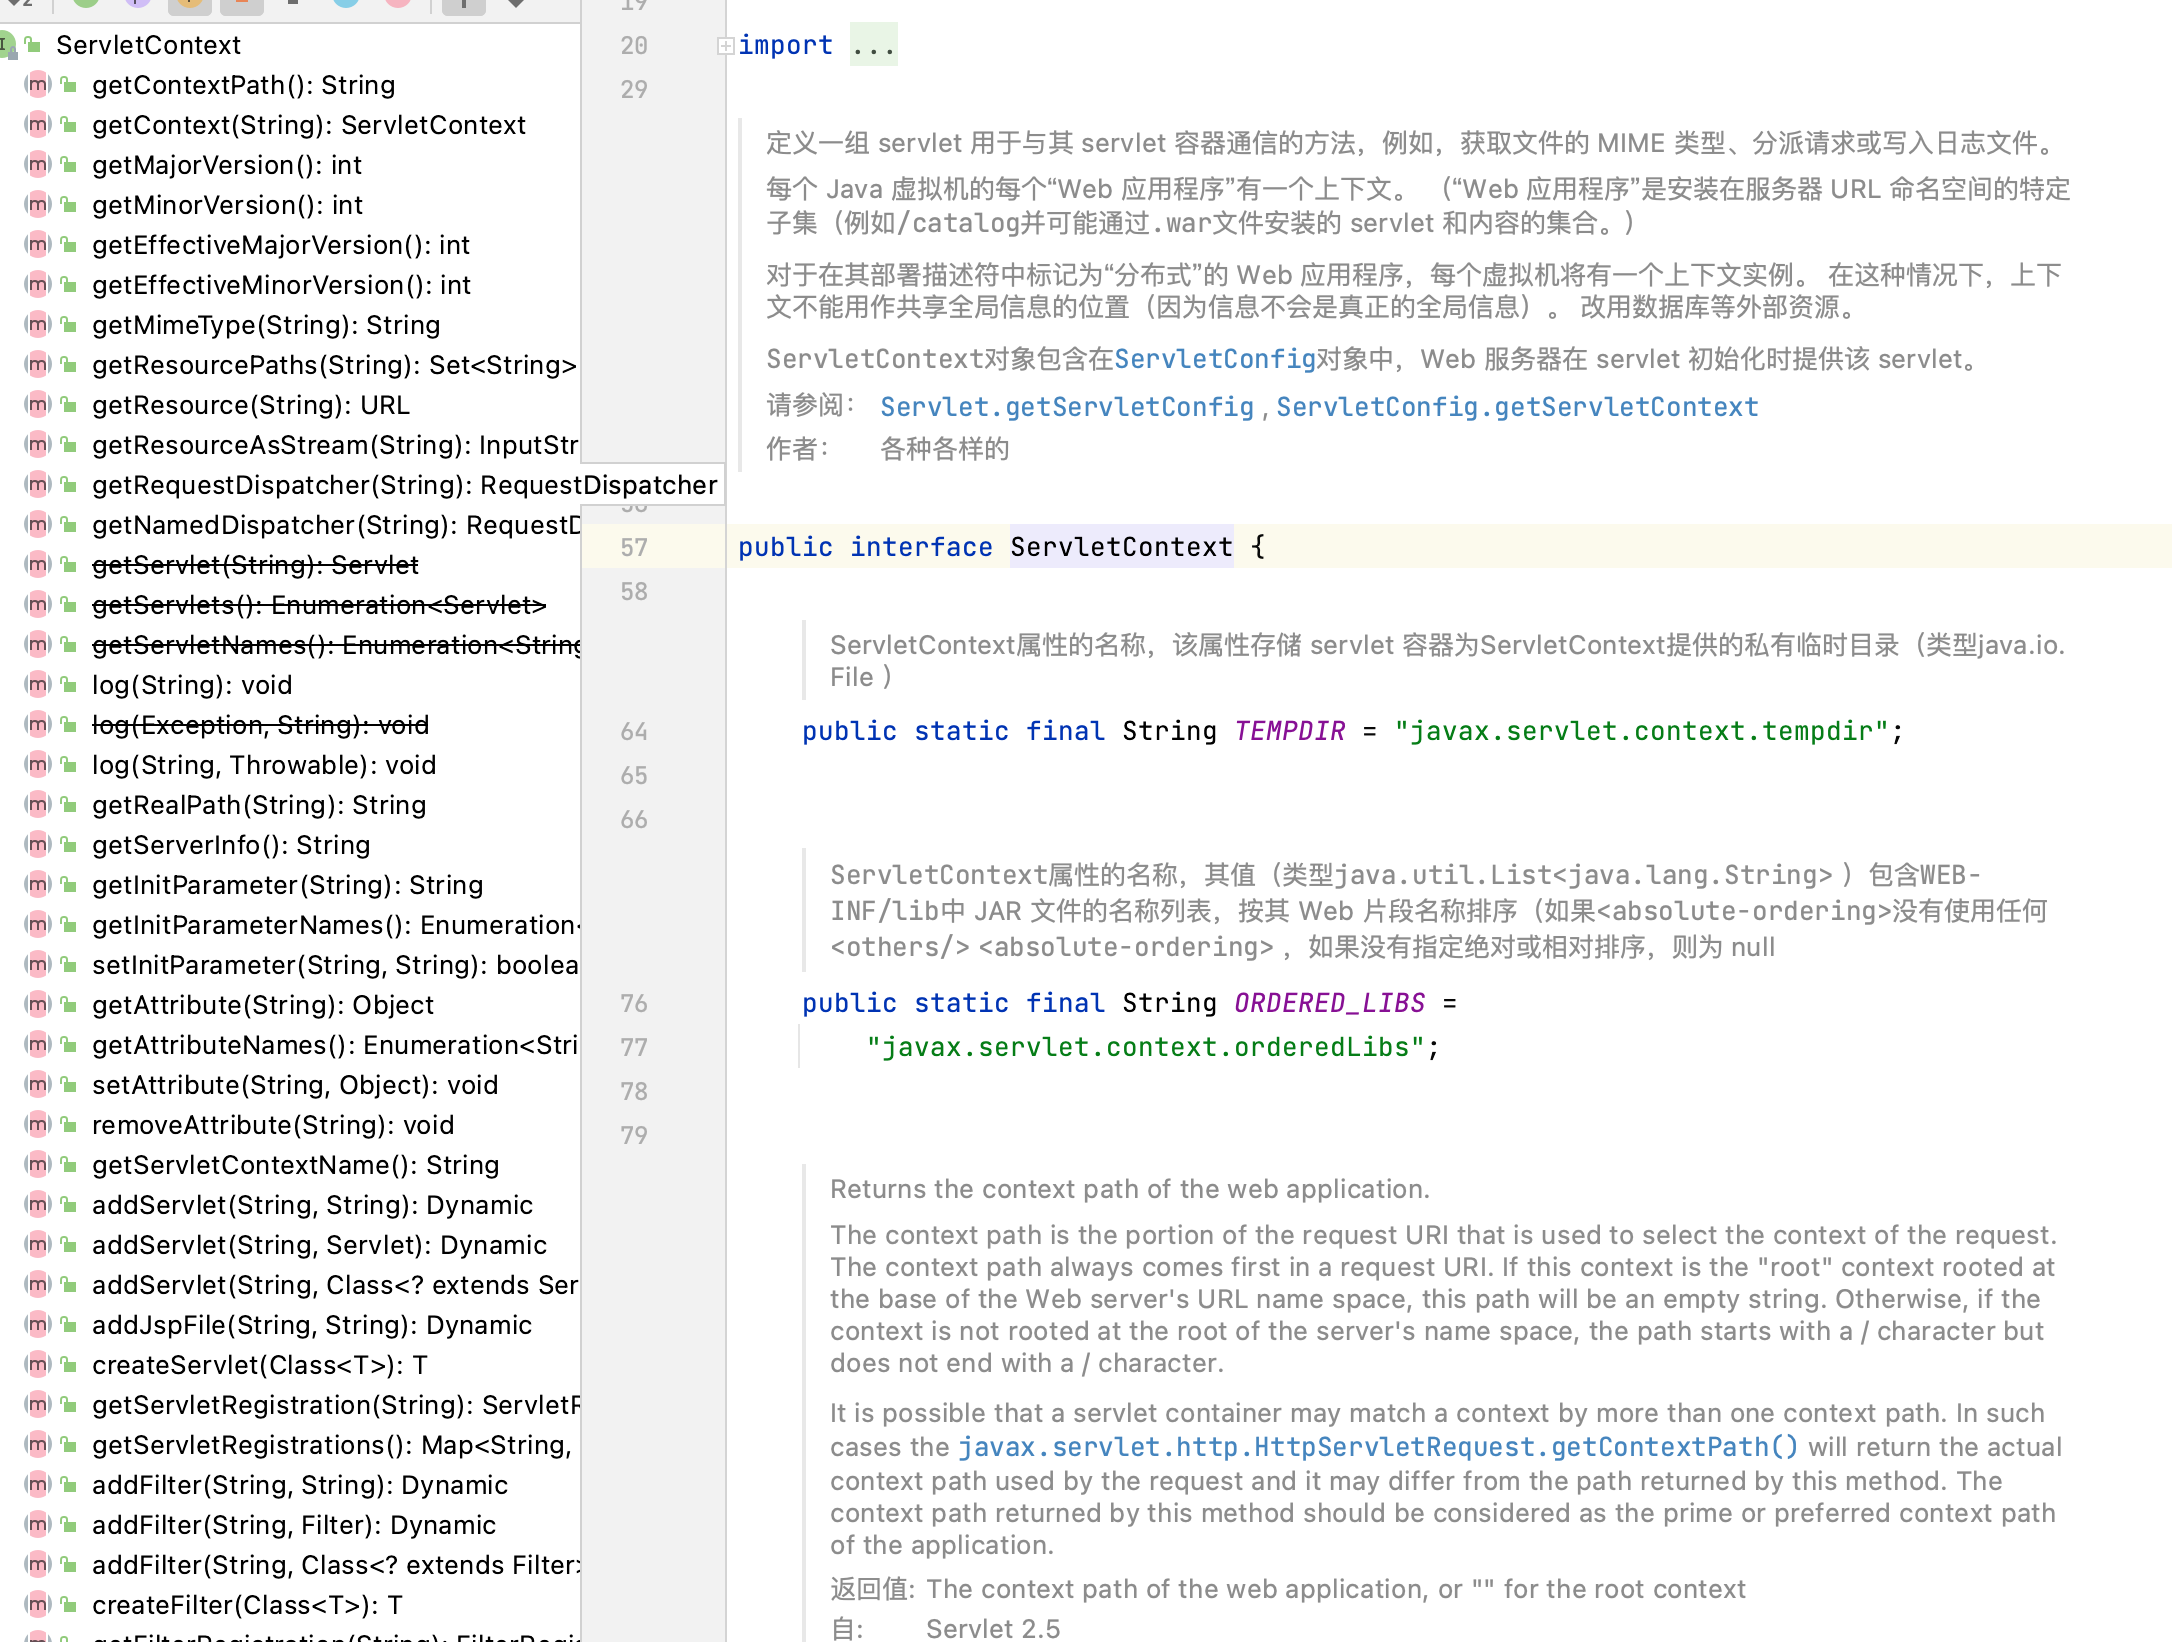Select the ServletContext root node in structure
Screen dimensions: 2172x1642
pyautogui.click(x=148, y=45)
